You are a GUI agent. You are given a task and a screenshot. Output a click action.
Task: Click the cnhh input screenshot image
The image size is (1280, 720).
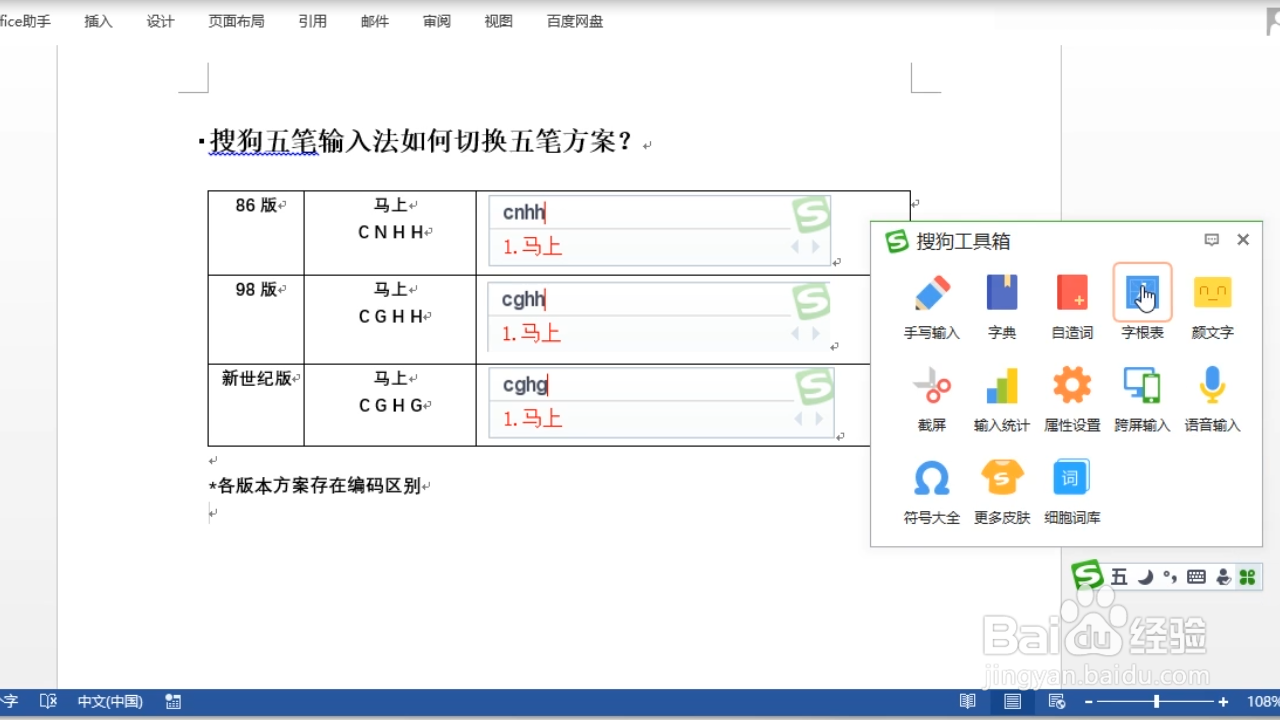[x=660, y=231]
